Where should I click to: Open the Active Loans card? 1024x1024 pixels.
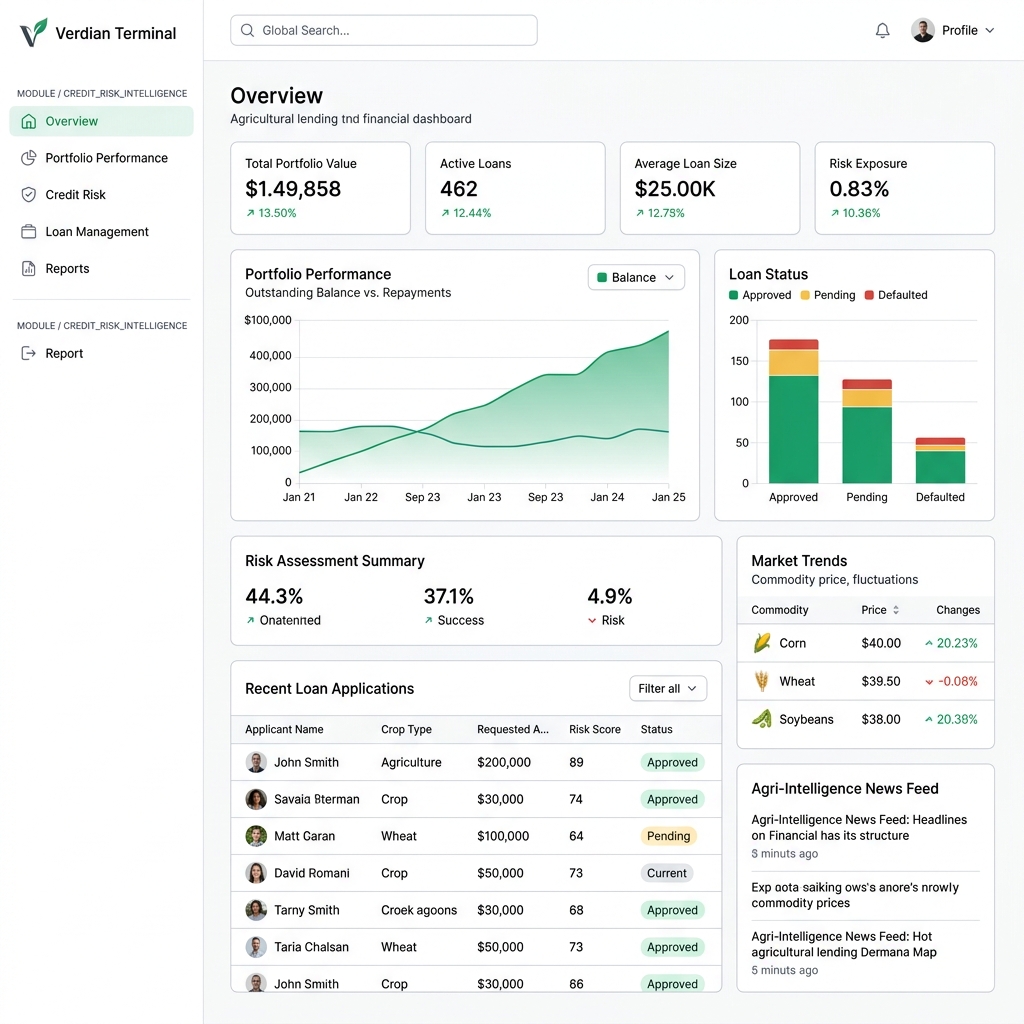515,188
